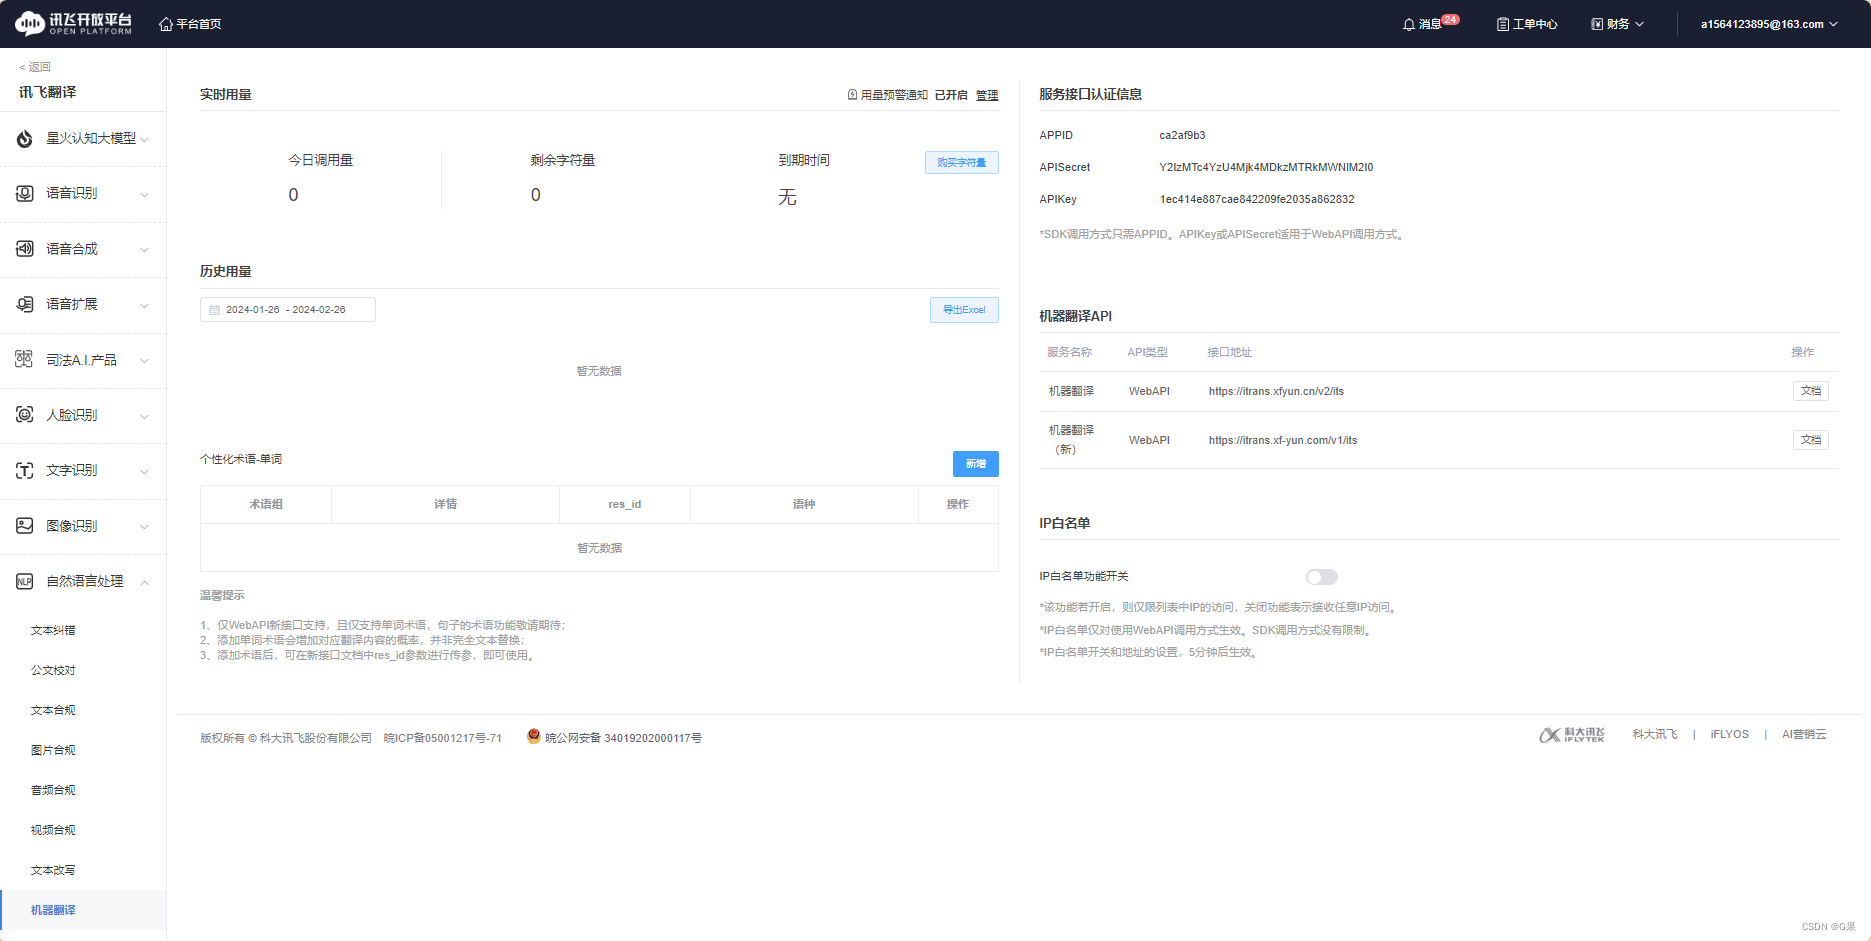Image resolution: width=1871 pixels, height=941 pixels.
Task: Click the image recognition sidebar icon
Action: (x=25, y=526)
